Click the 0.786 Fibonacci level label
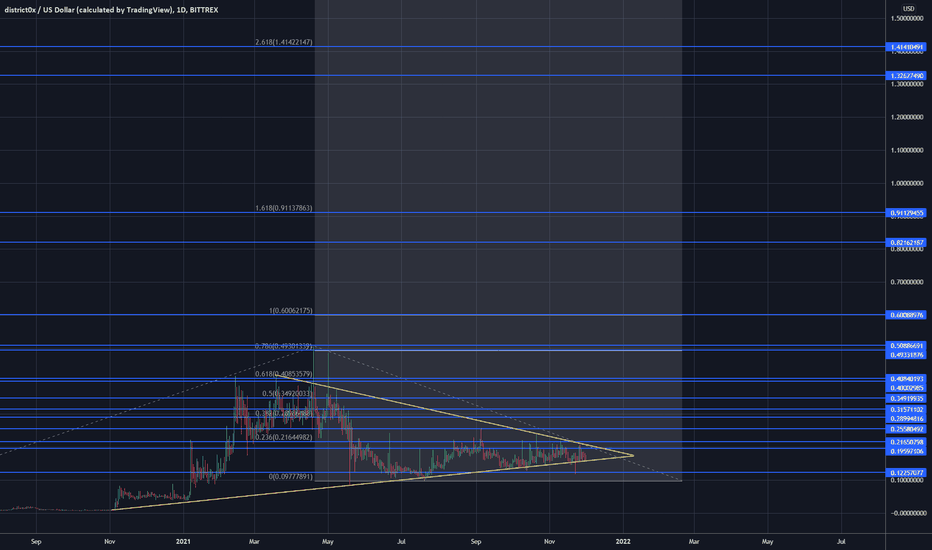 284,346
